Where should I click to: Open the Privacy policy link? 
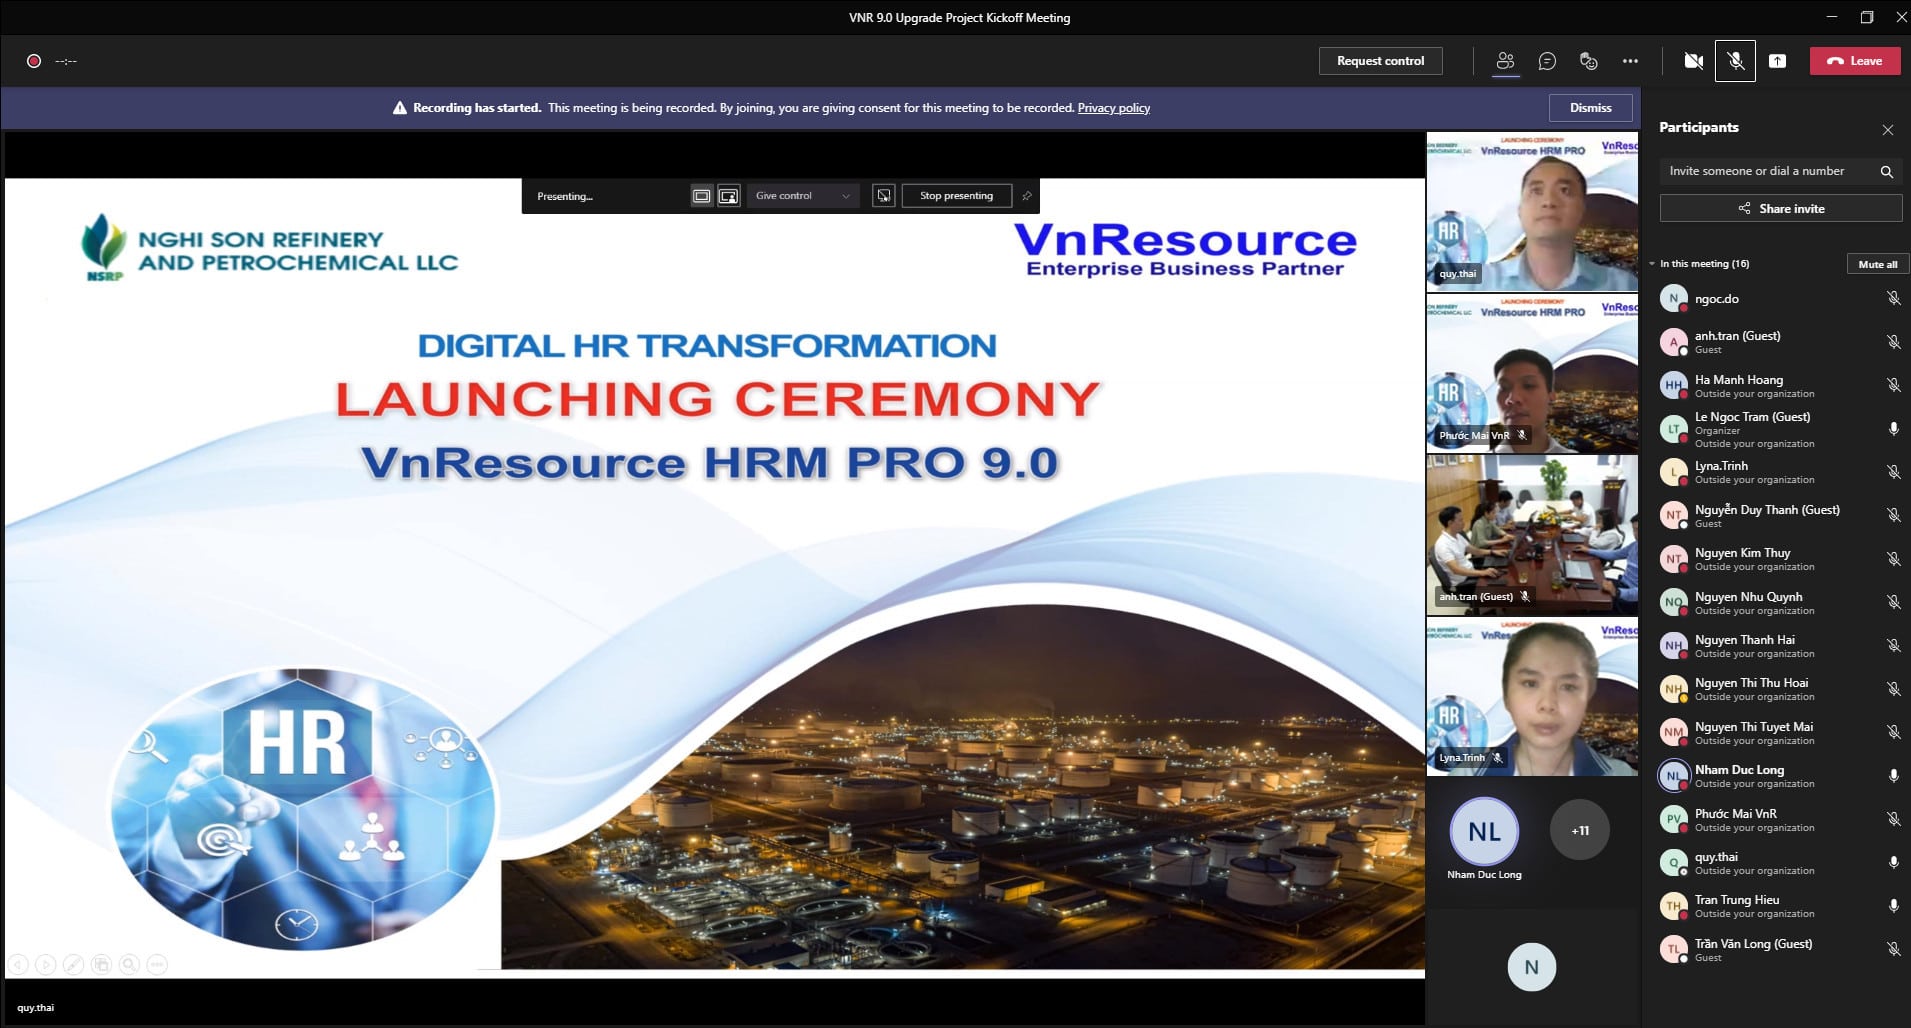[1113, 108]
